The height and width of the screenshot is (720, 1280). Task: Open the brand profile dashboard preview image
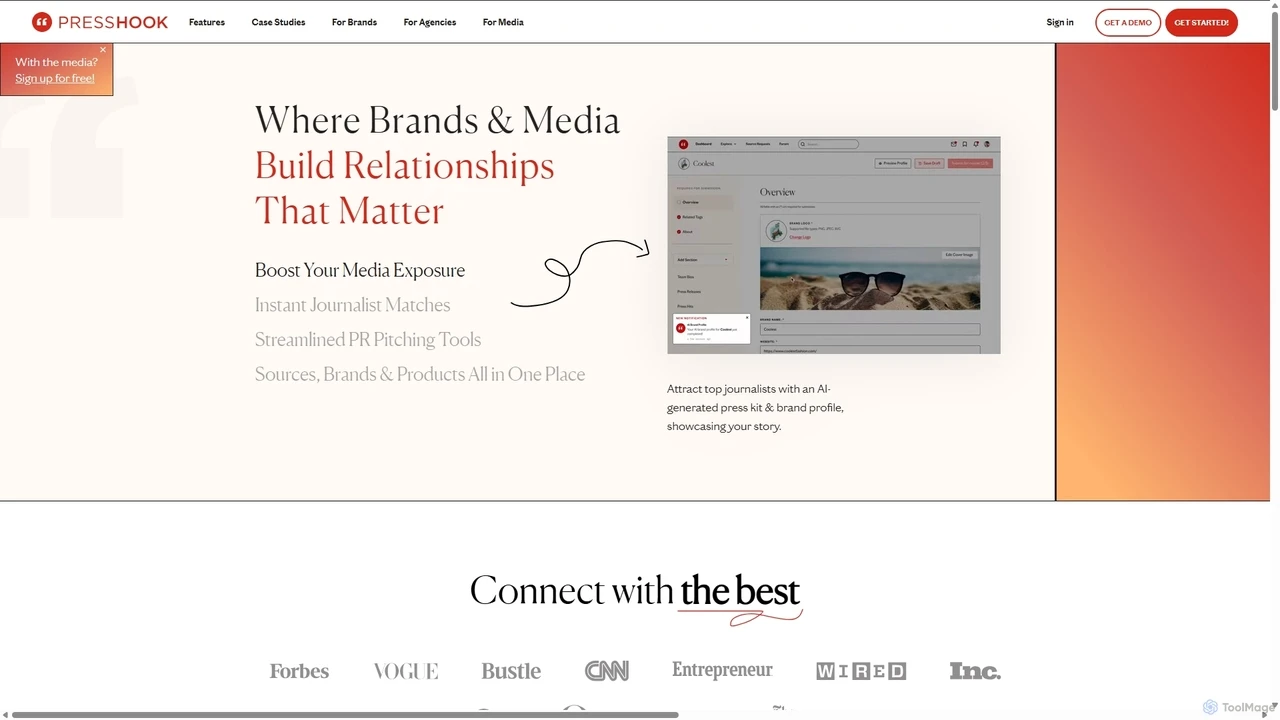pyautogui.click(x=834, y=245)
